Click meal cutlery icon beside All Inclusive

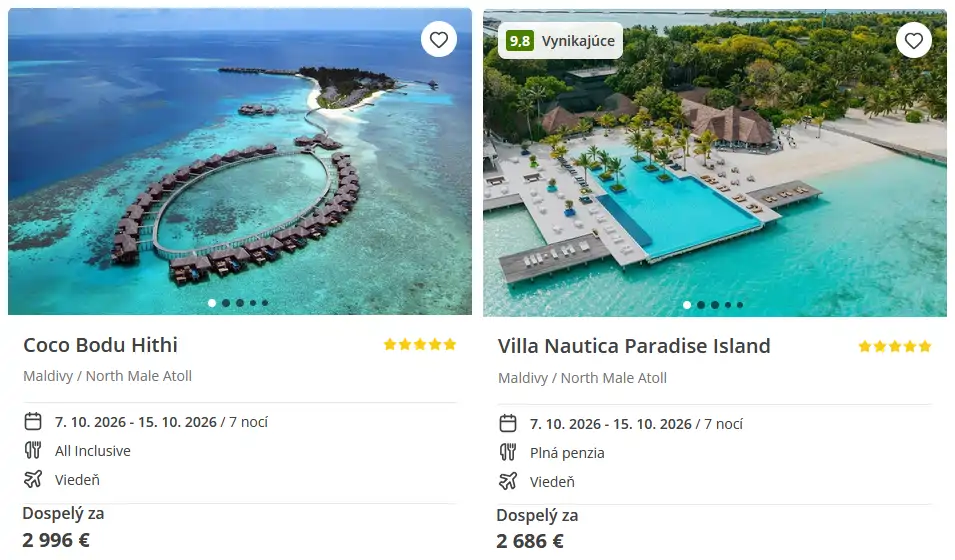(x=33, y=450)
